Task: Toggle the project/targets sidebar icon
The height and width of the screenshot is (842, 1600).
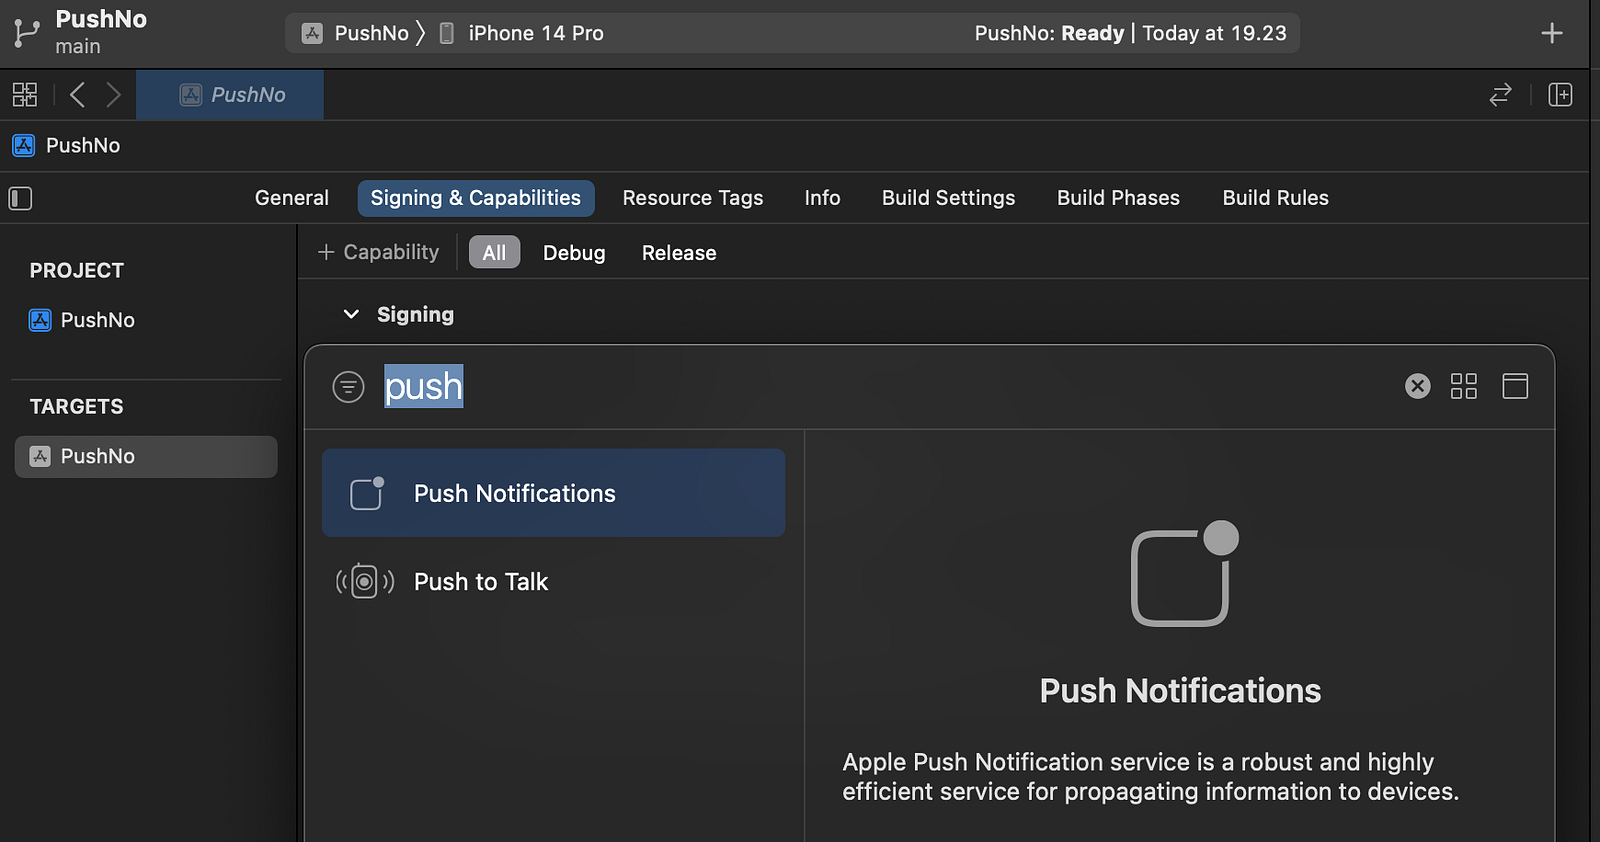Action: (x=21, y=198)
